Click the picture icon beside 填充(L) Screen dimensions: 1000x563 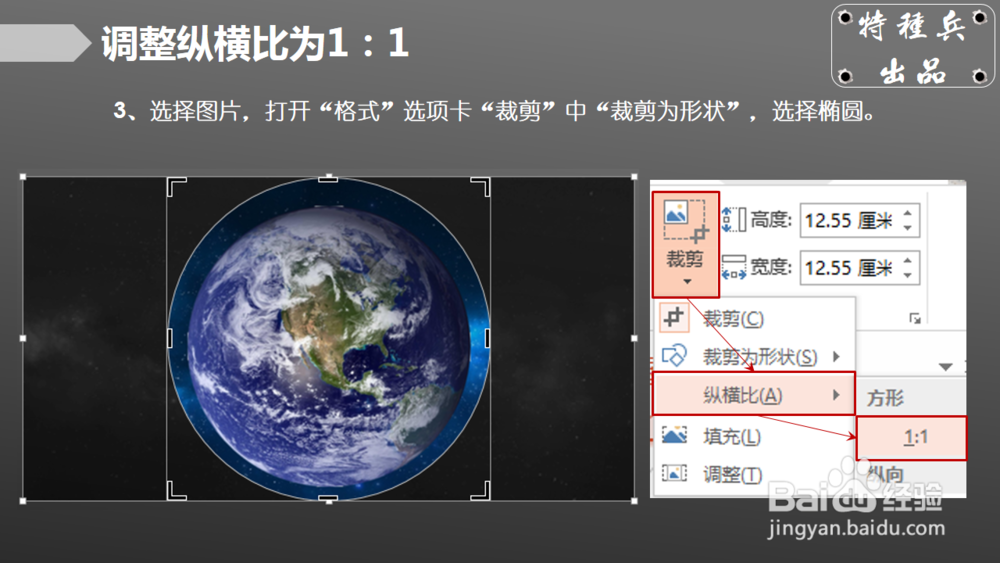click(x=674, y=435)
